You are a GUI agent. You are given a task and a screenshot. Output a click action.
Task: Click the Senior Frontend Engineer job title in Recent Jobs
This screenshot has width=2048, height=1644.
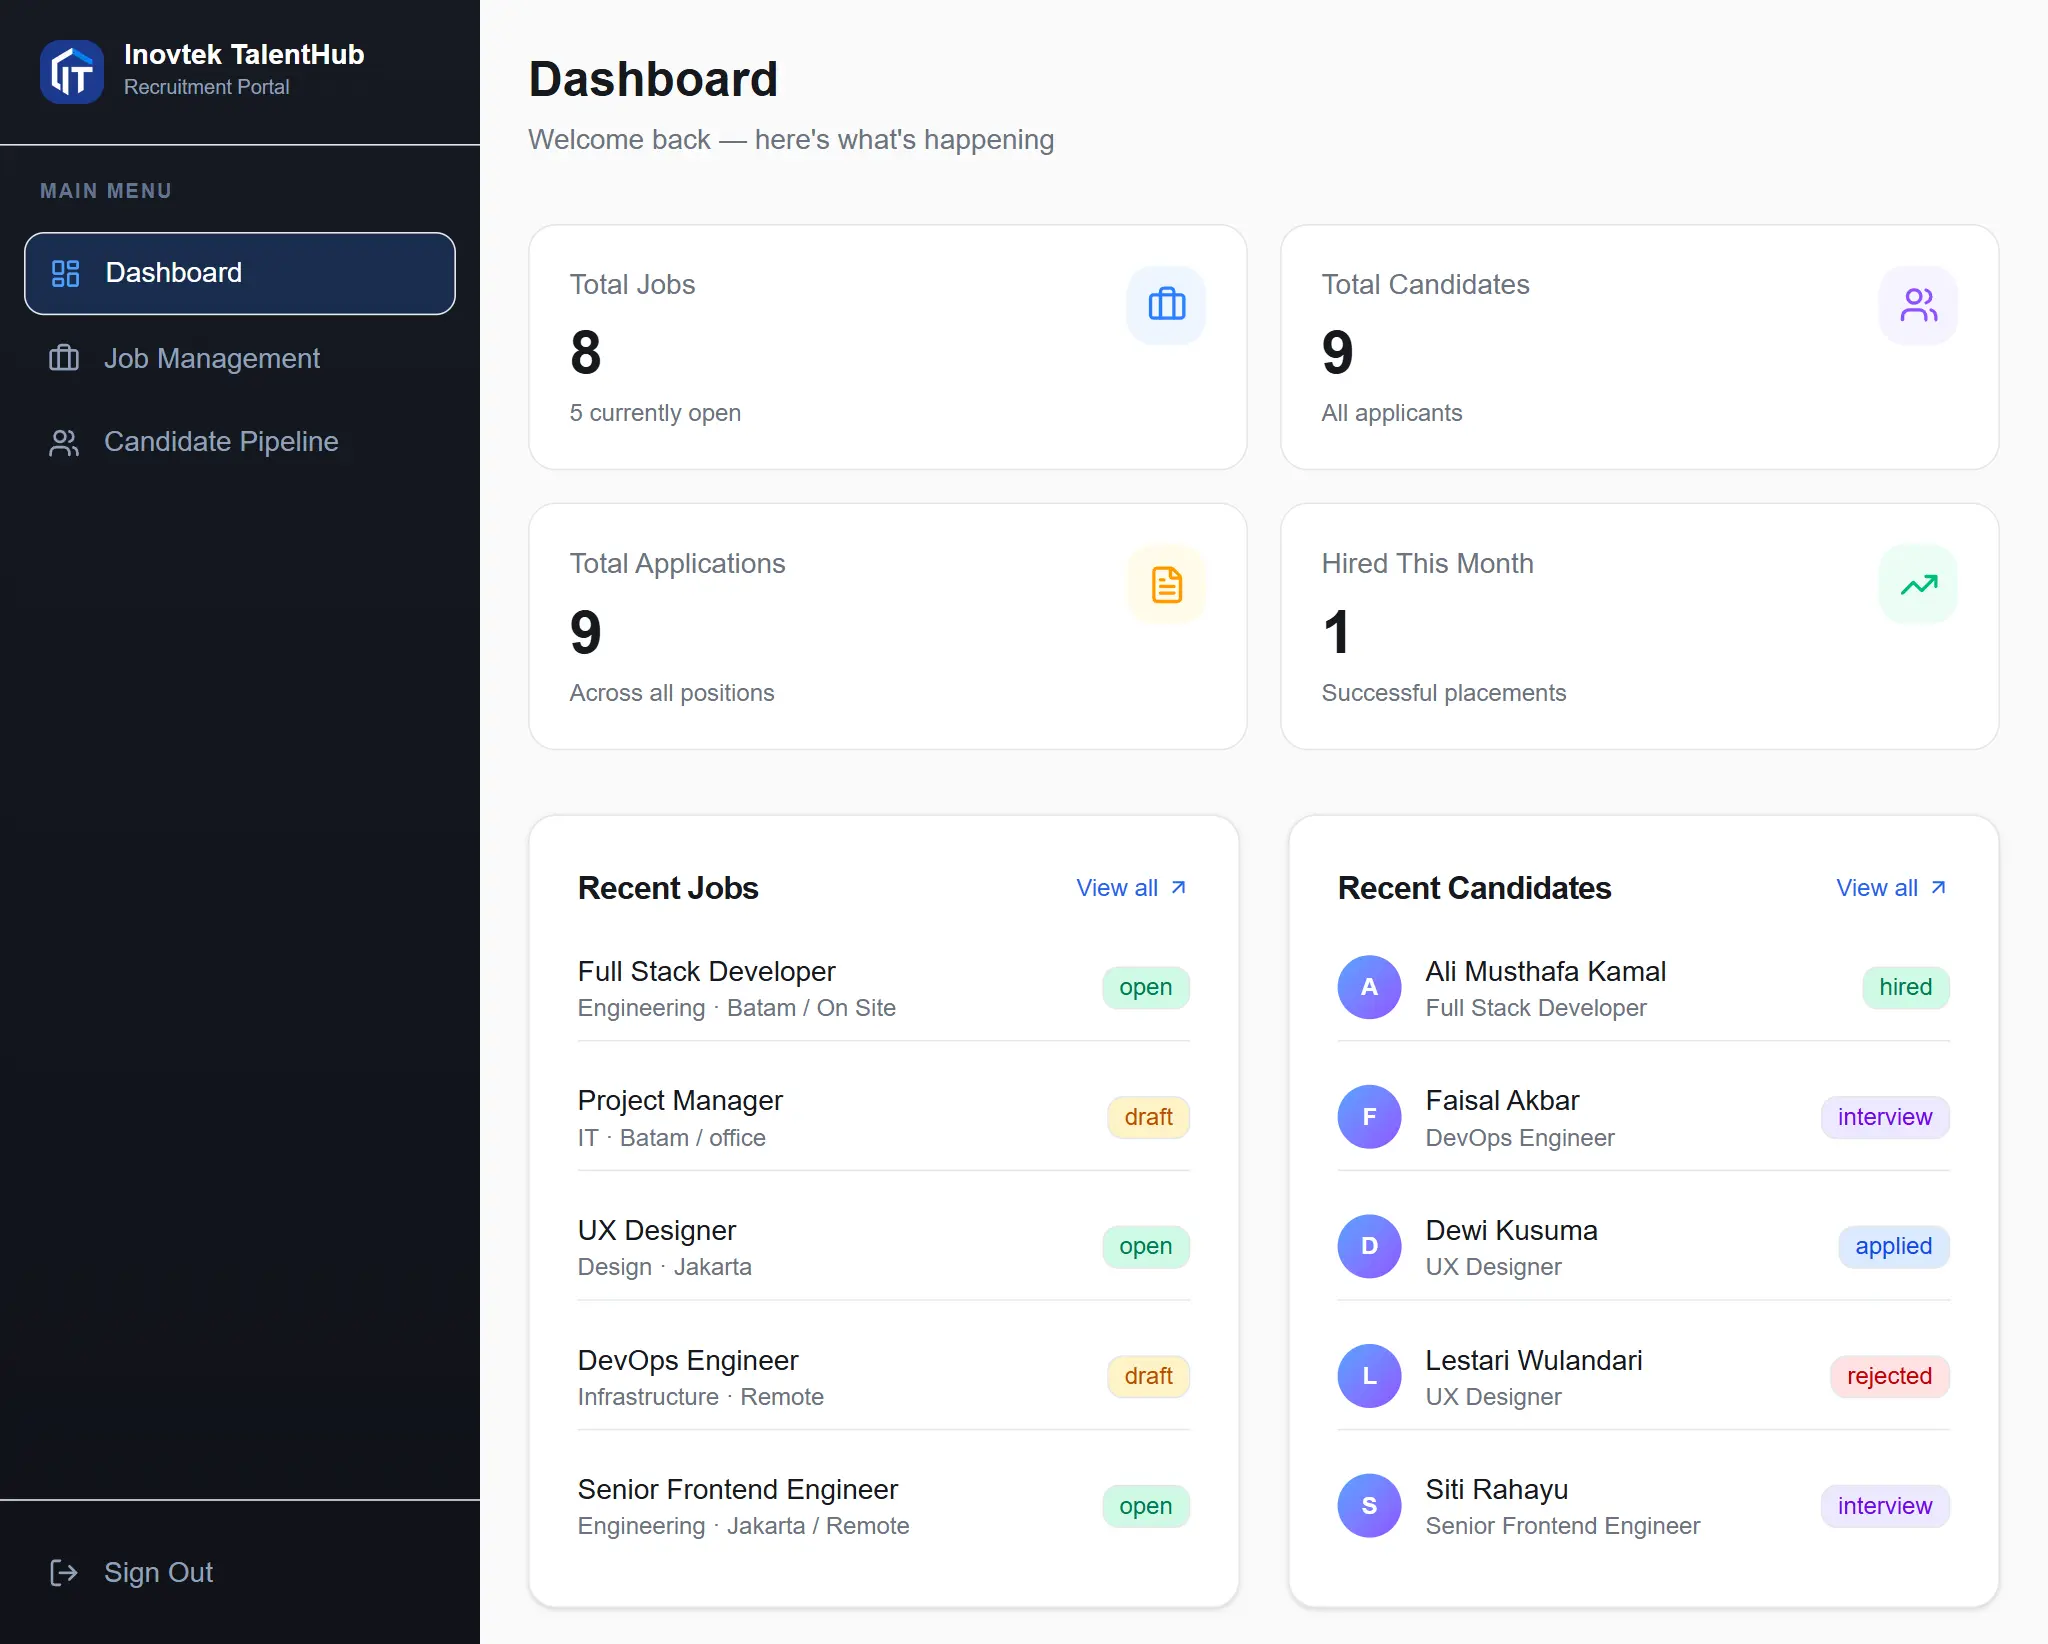point(738,1489)
